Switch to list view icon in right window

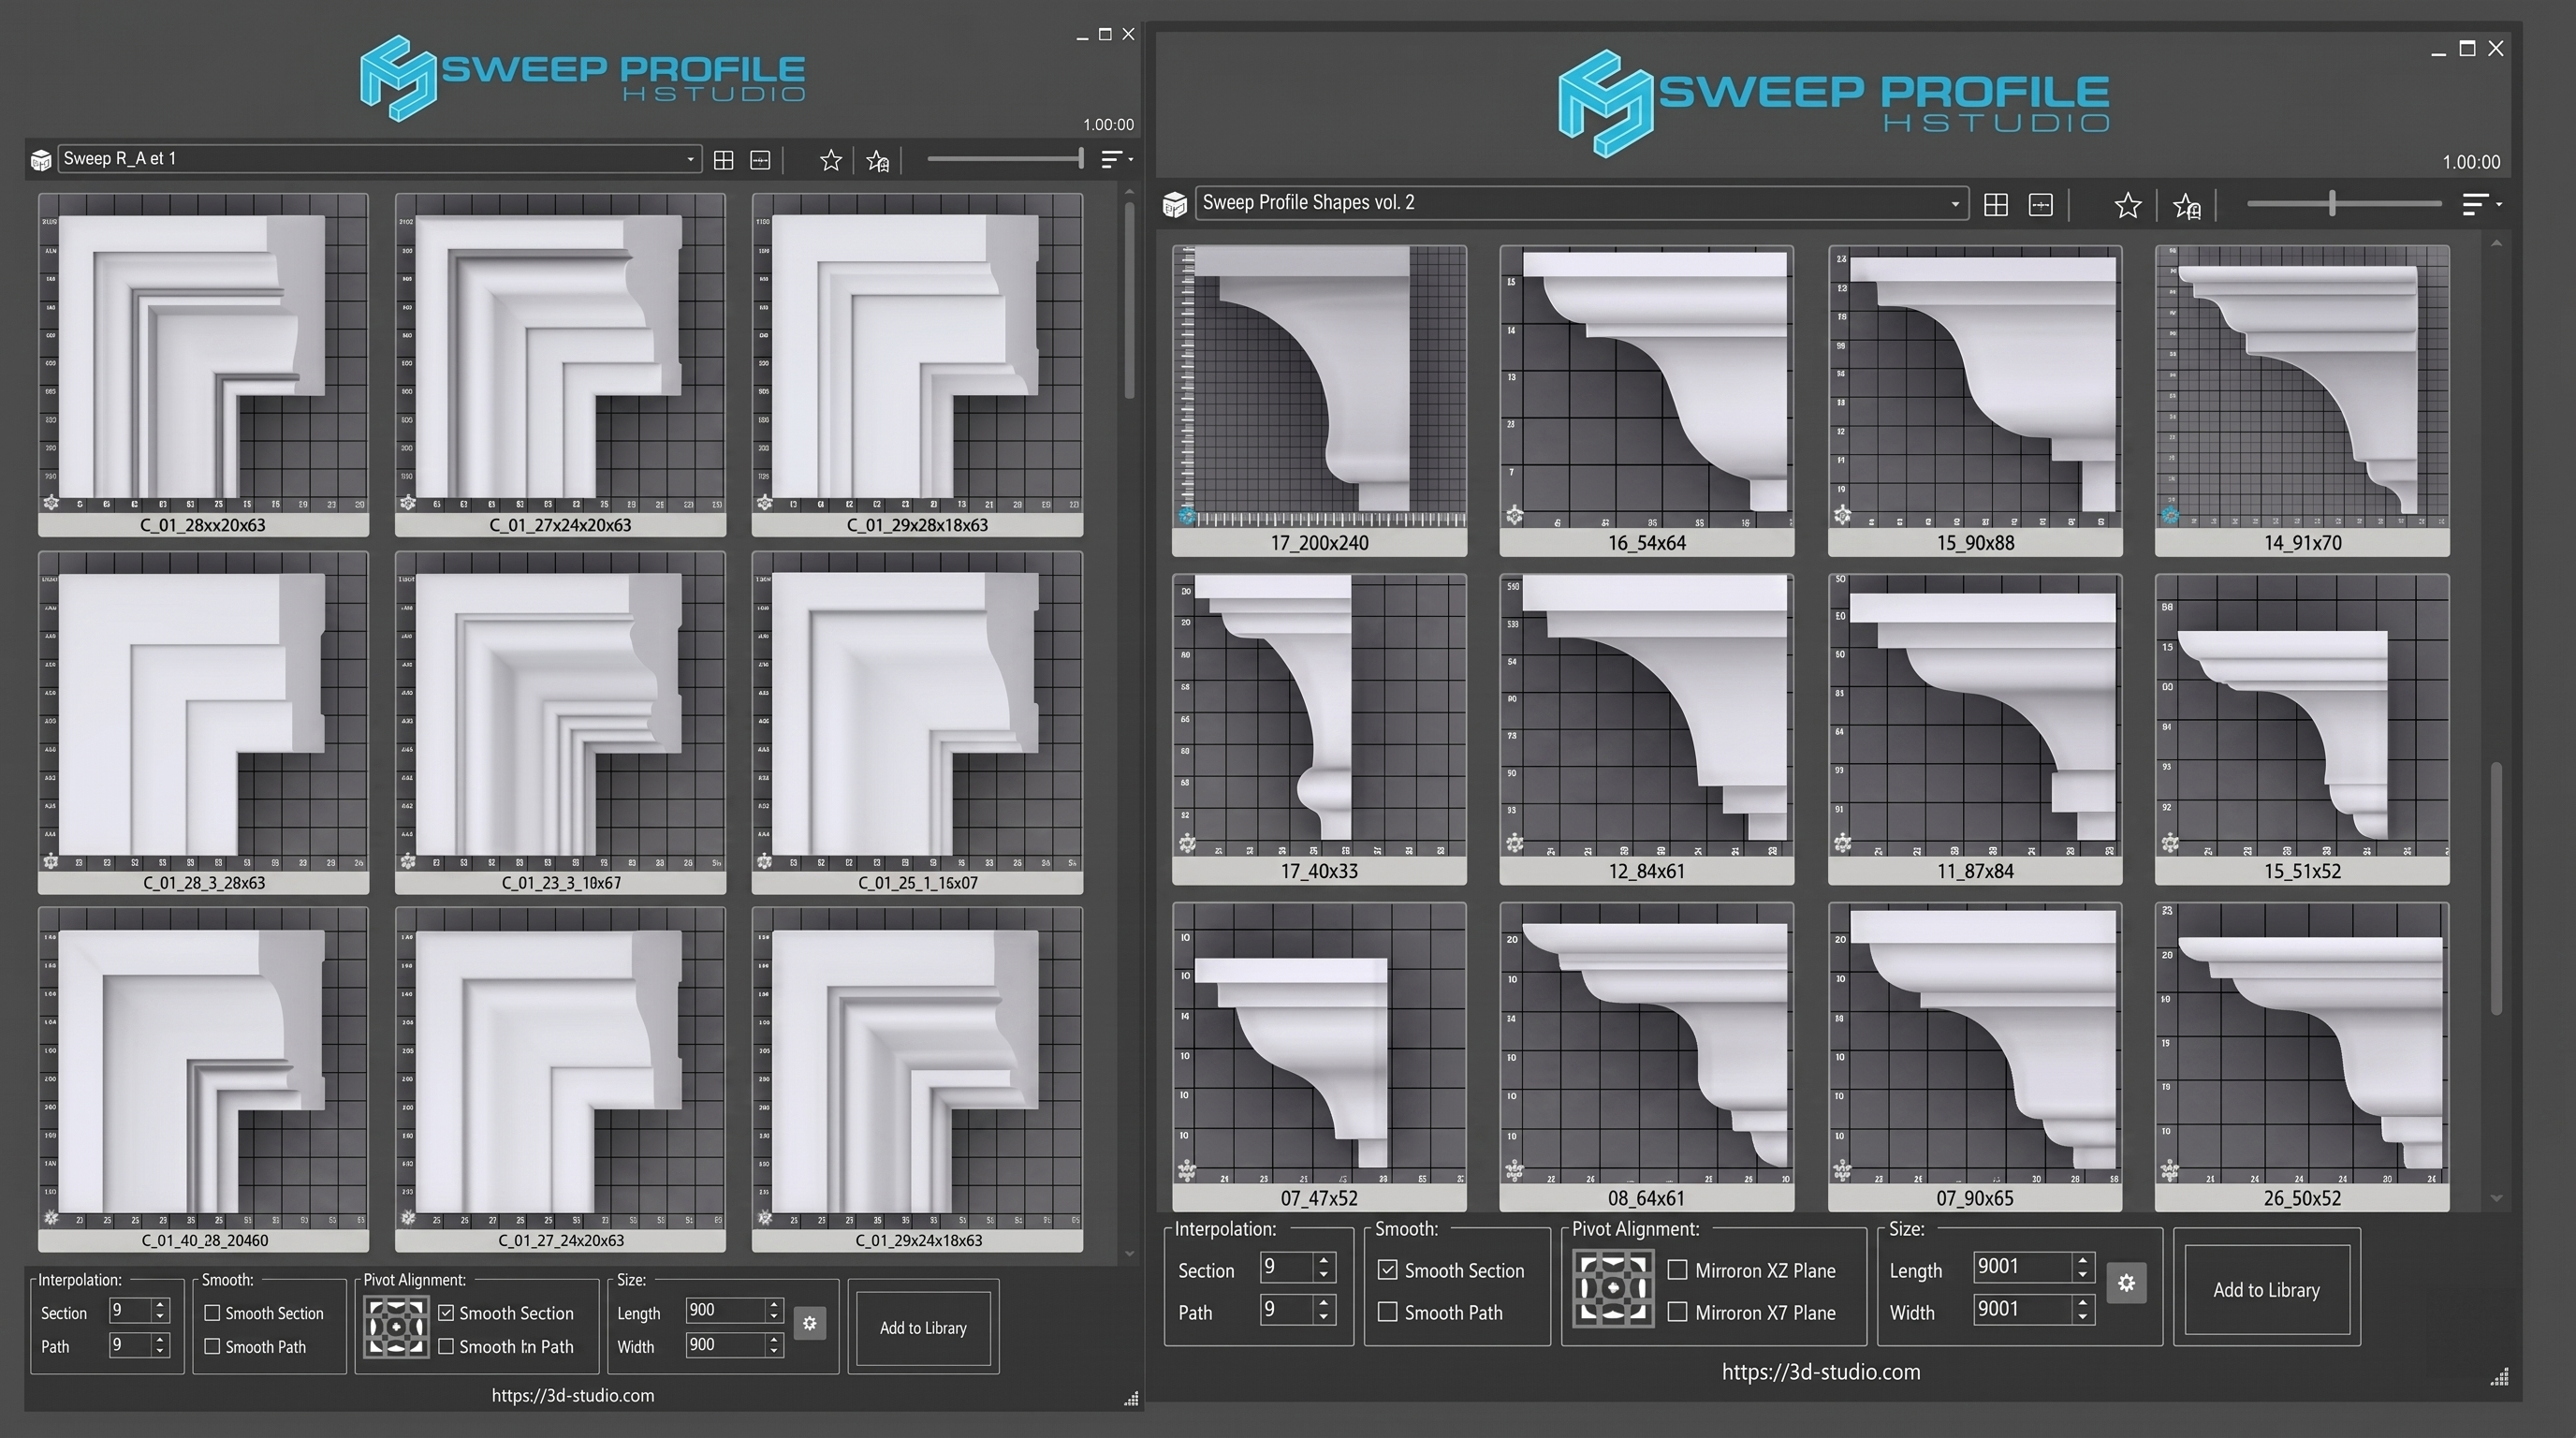[2040, 205]
